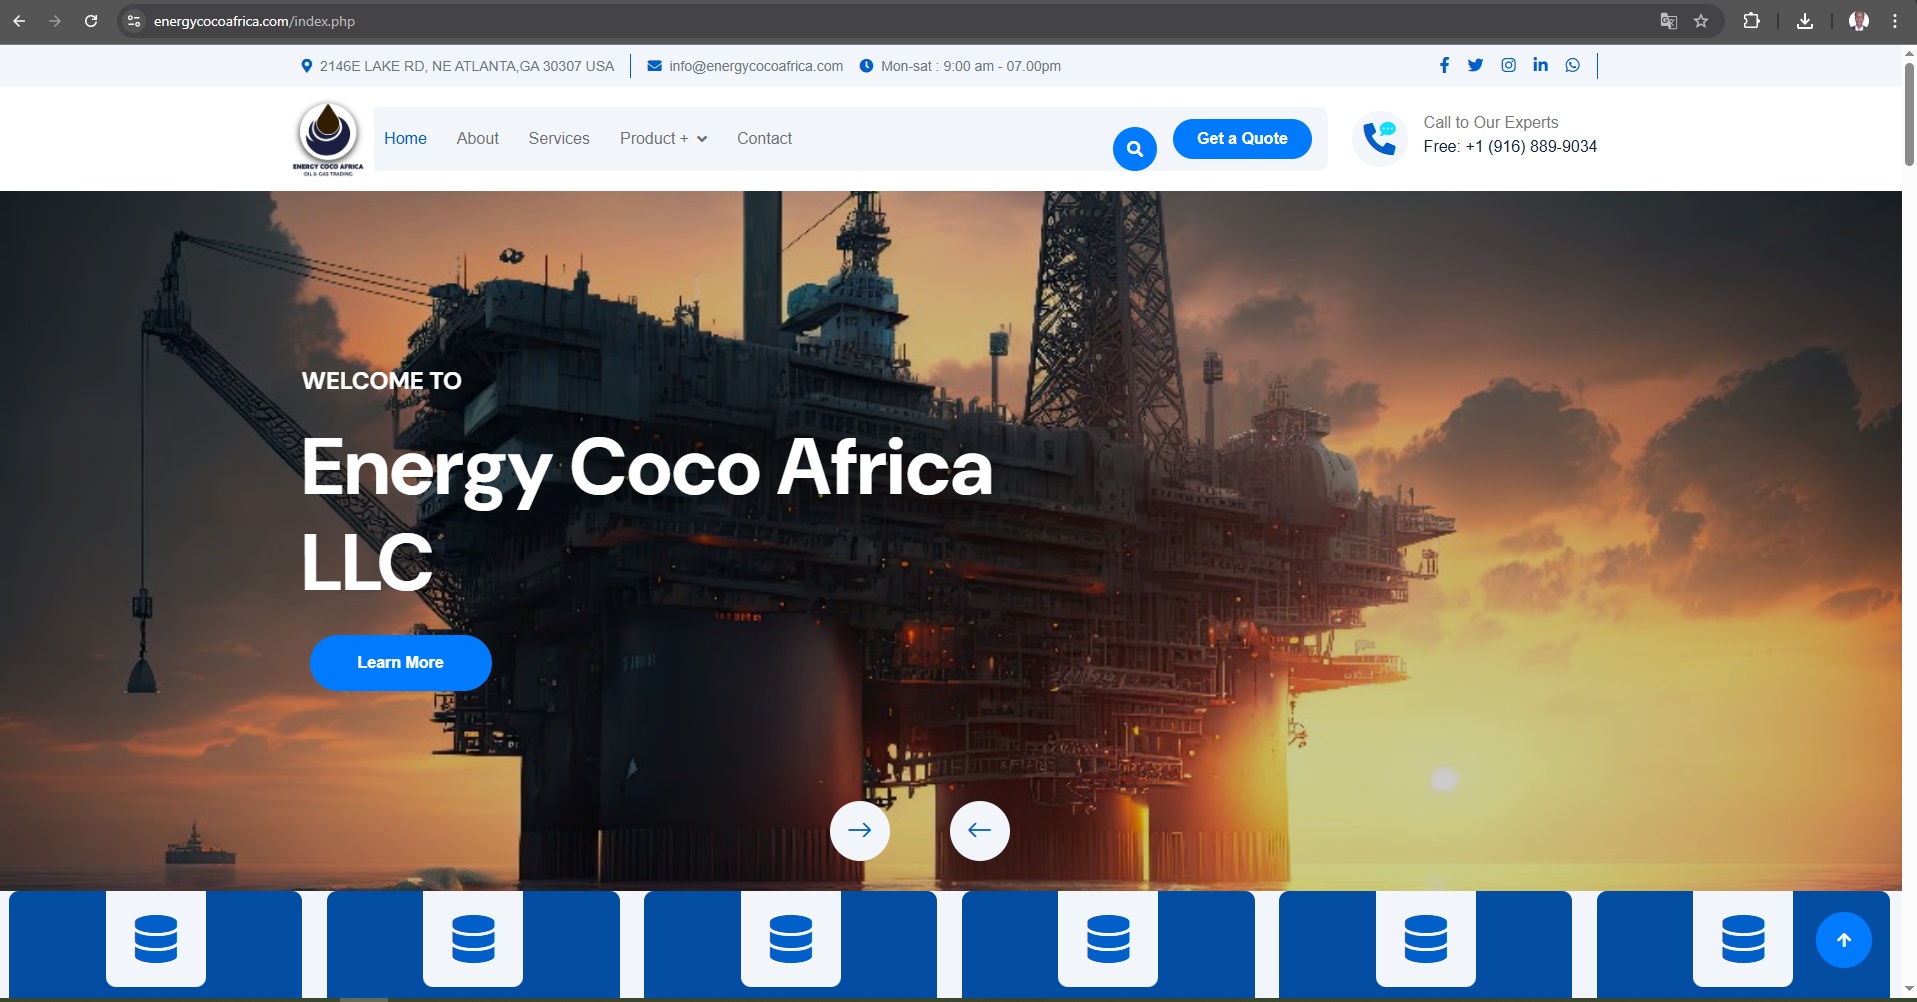Bookmark this page with the star icon
Image resolution: width=1917 pixels, height=1002 pixels.
pyautogui.click(x=1700, y=21)
